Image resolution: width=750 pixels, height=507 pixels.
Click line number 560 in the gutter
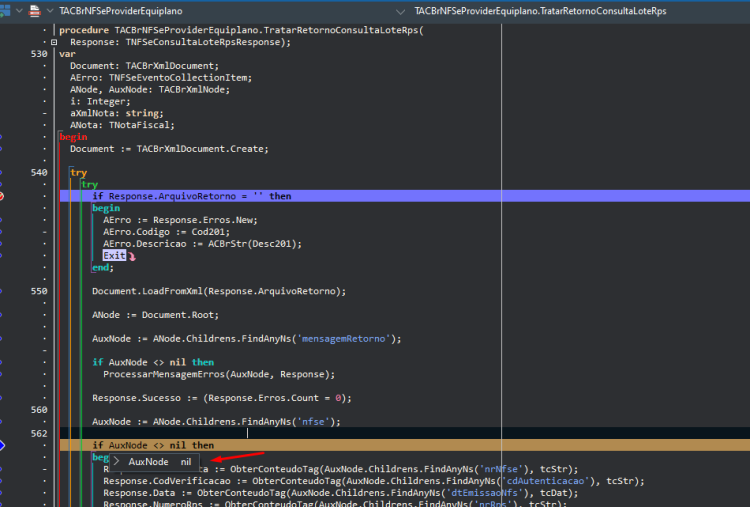39,410
